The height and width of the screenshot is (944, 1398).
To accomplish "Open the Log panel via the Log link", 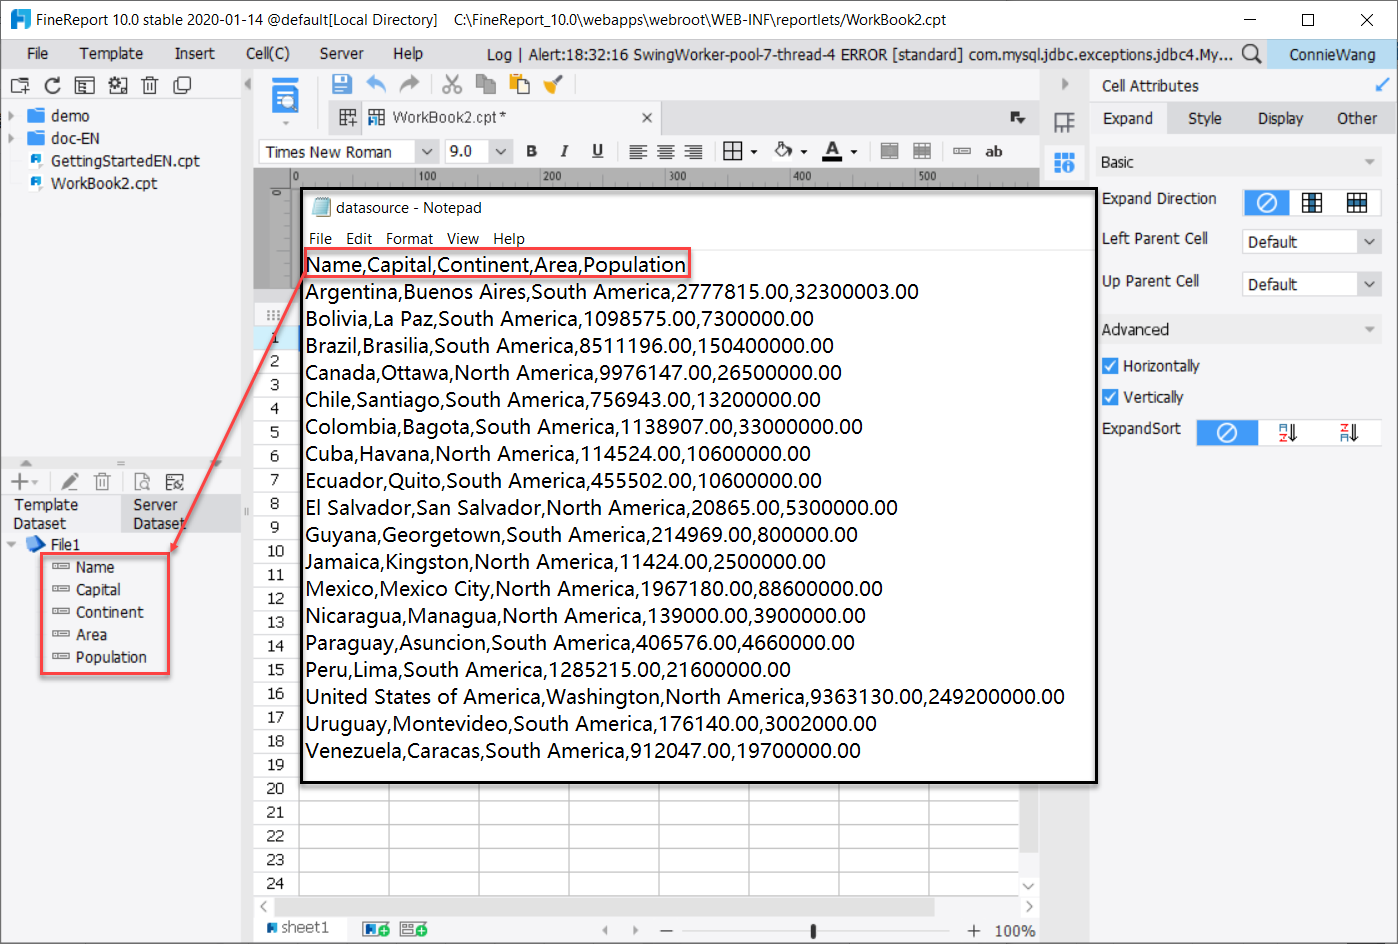I will pyautogui.click(x=499, y=53).
